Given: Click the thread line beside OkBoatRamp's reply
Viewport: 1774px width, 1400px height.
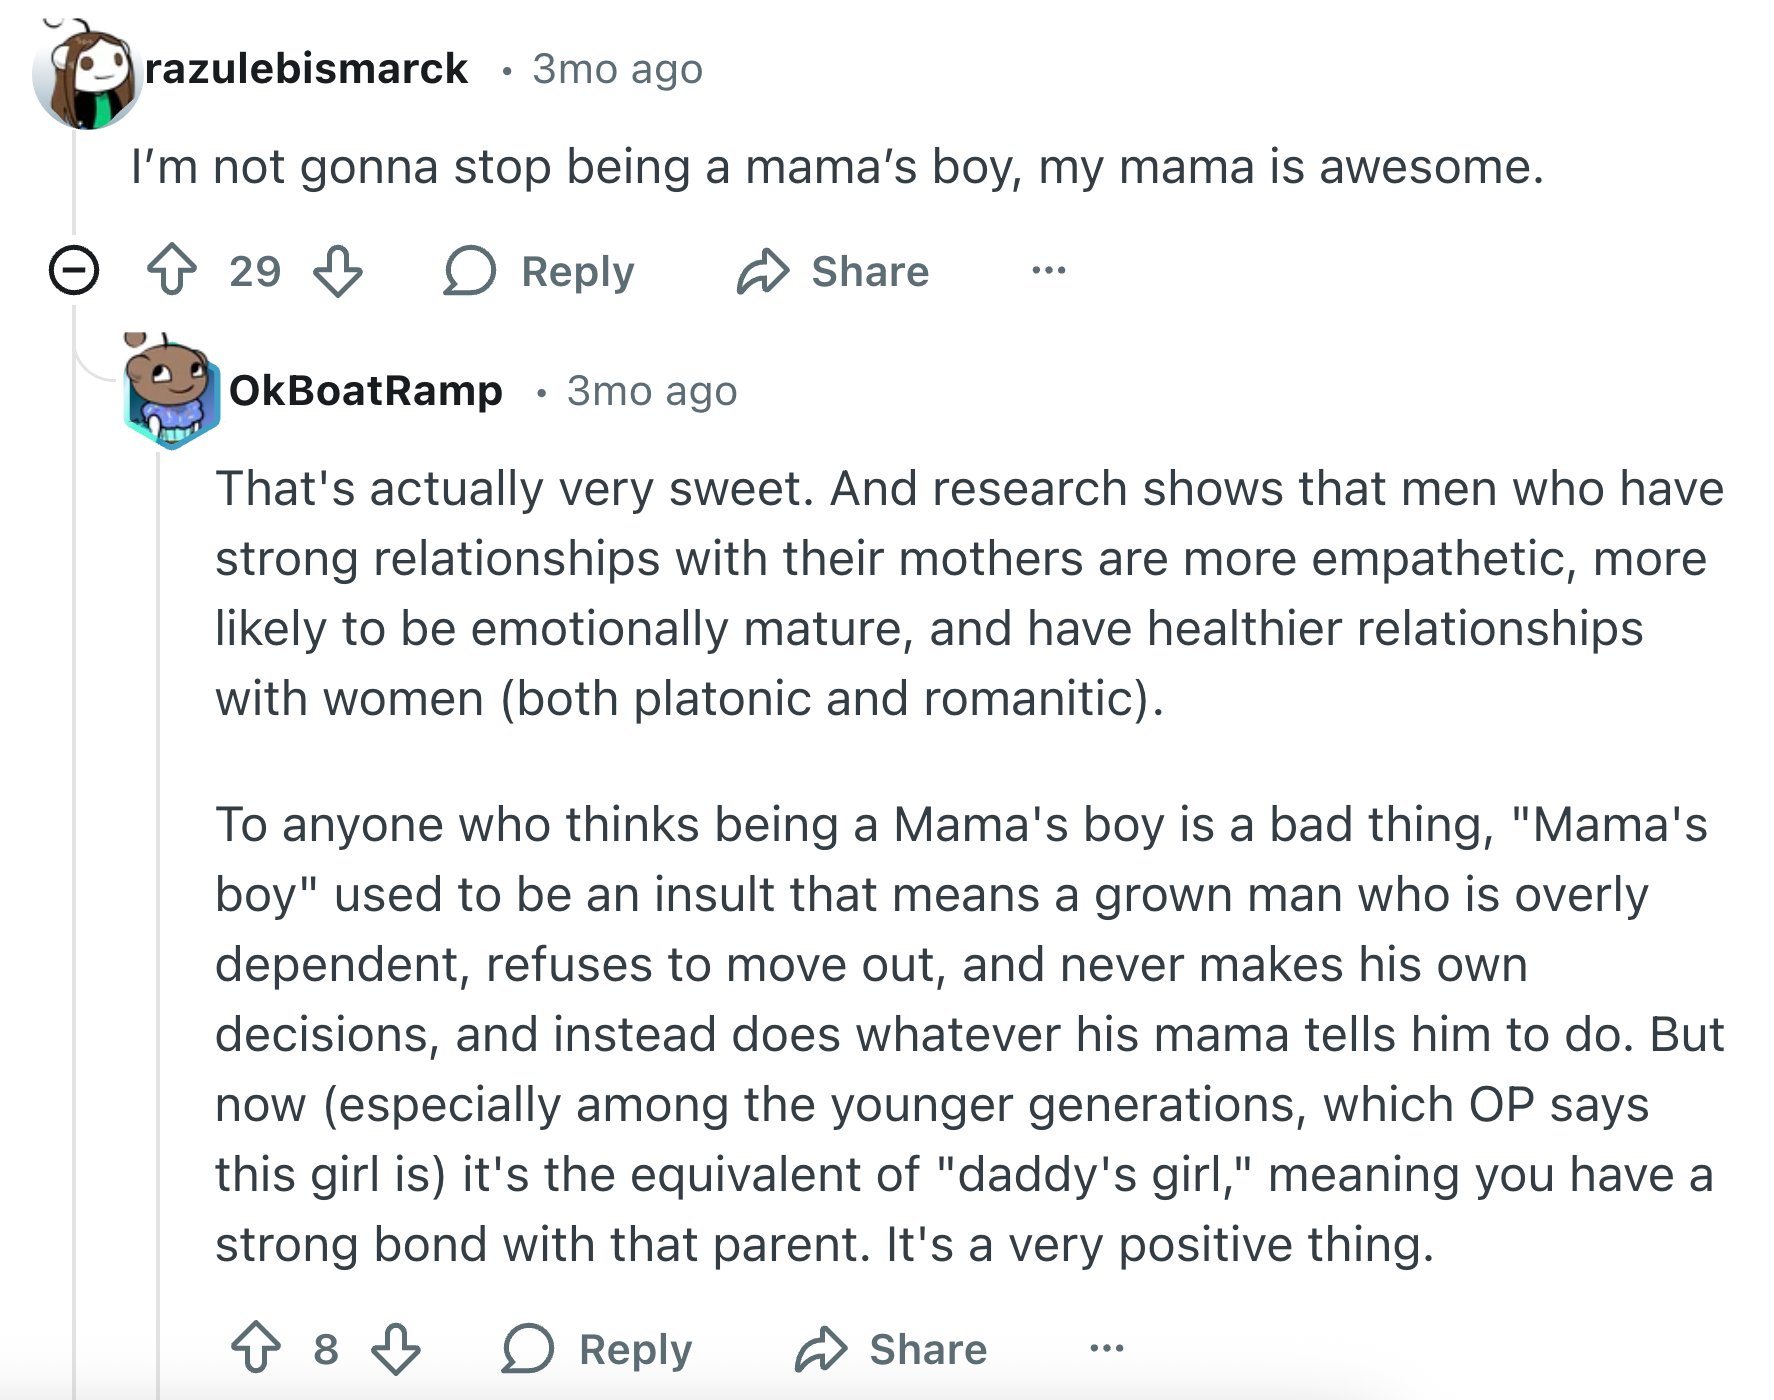Looking at the screenshot, I should pyautogui.click(x=158, y=900).
